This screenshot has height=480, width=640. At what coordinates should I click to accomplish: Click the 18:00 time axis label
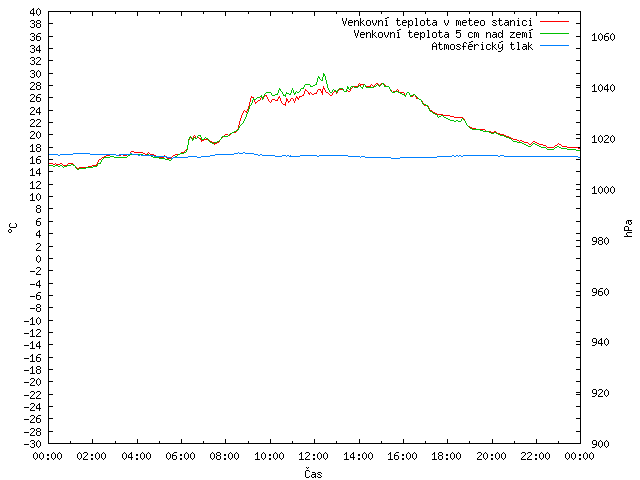click(x=447, y=456)
